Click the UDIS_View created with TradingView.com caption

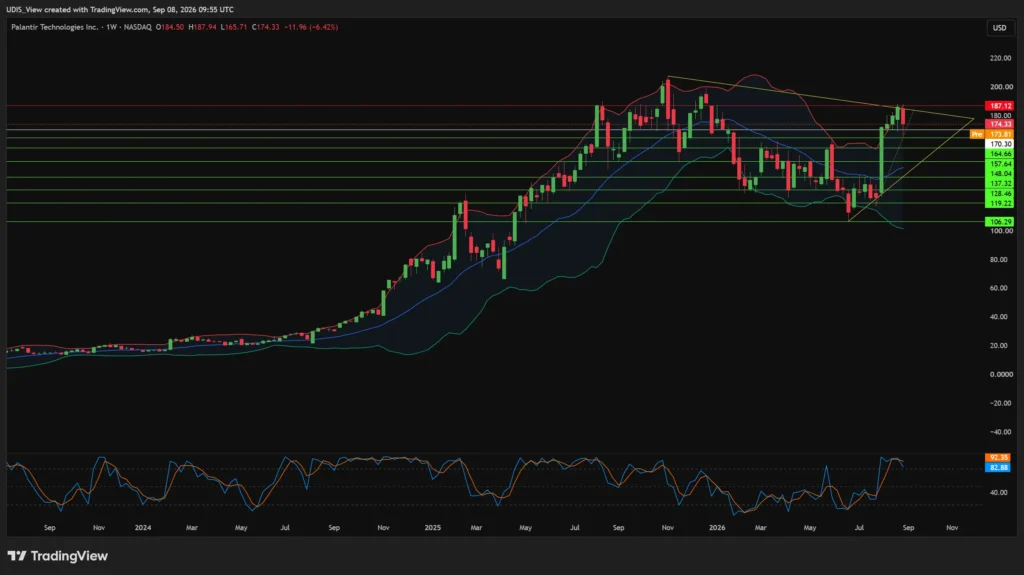[x=120, y=10]
